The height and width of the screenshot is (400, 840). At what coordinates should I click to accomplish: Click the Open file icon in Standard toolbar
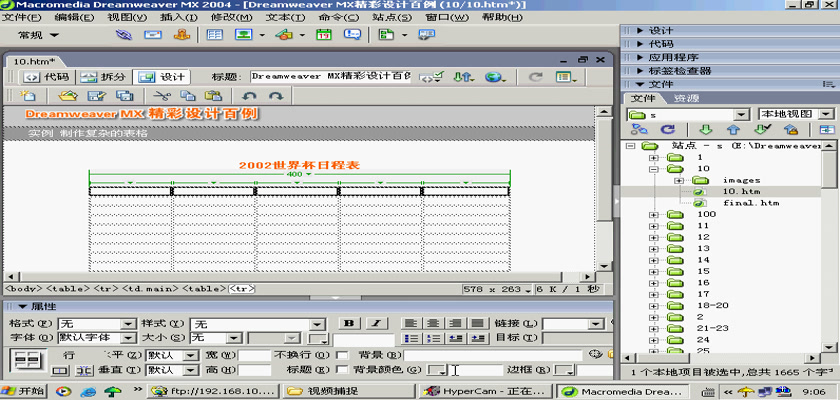pyautogui.click(x=68, y=96)
